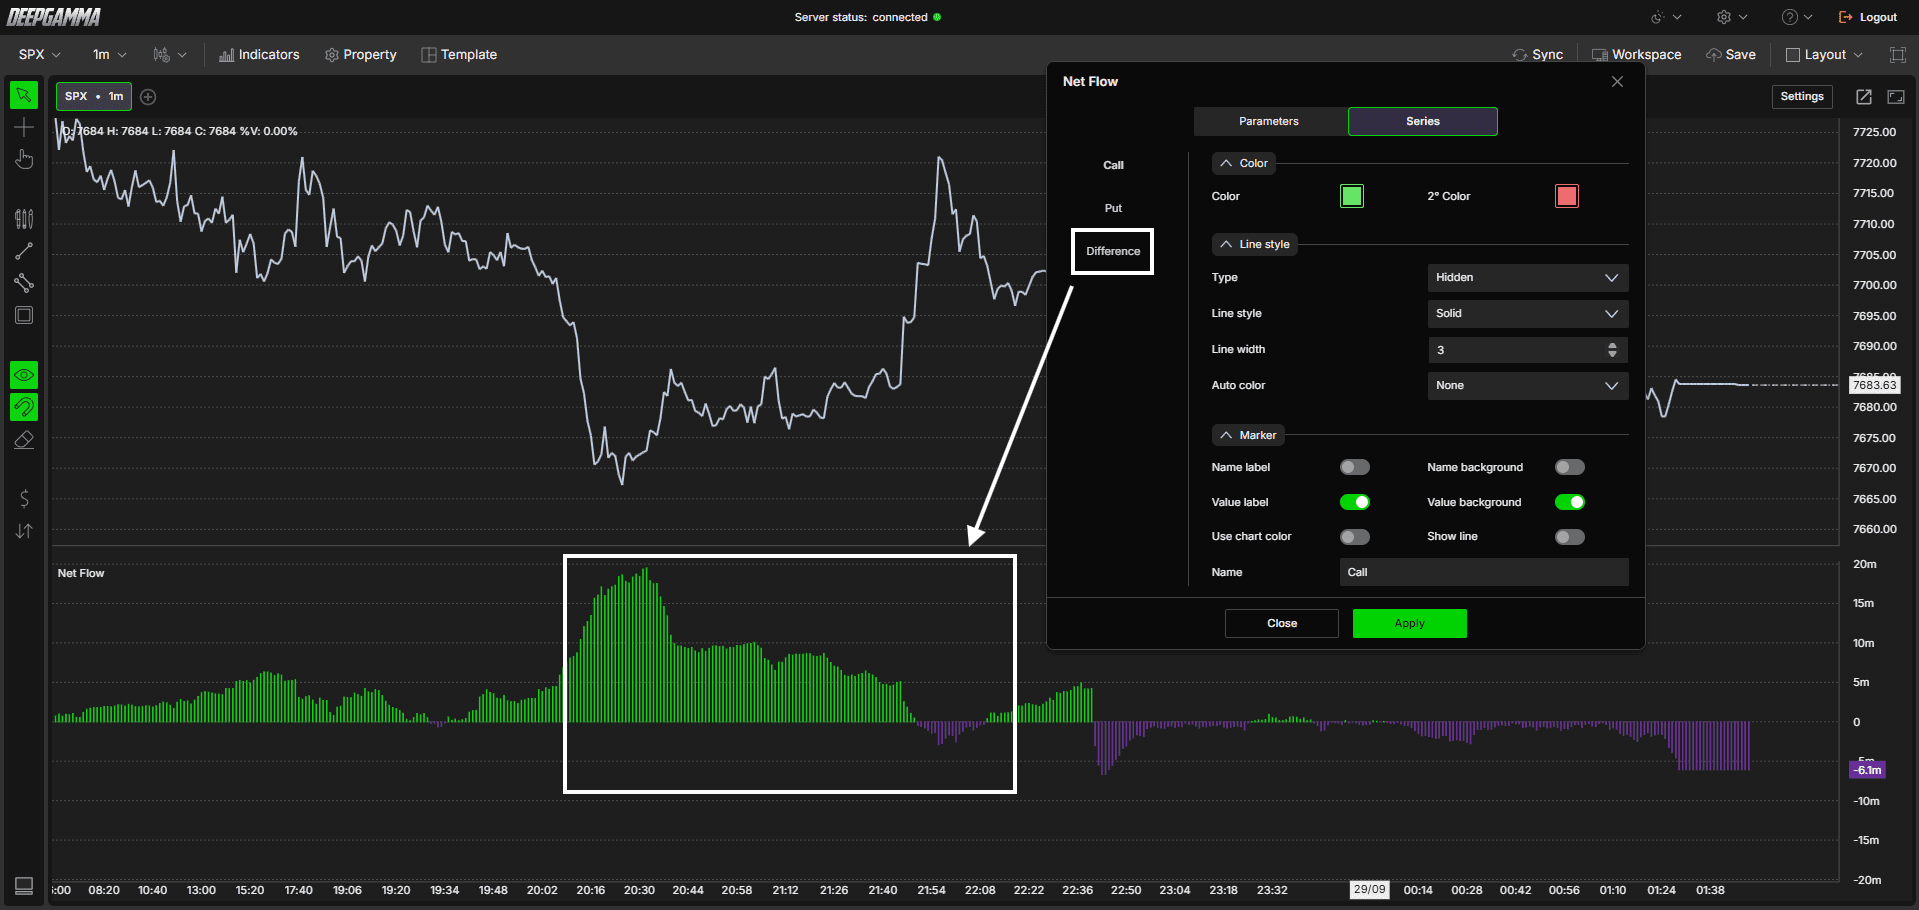Disable the Value background switch
The width and height of the screenshot is (1919, 910).
click(x=1570, y=502)
